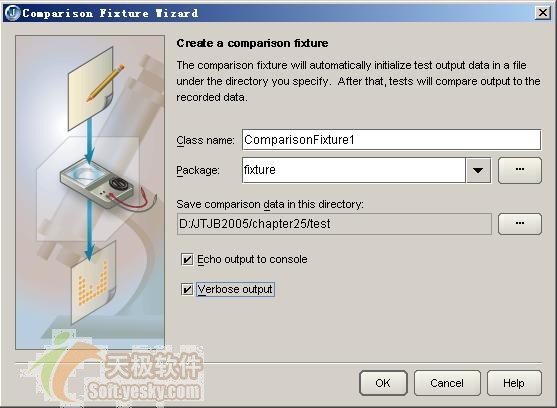The image size is (557, 408).
Task: Click the comparison data directory path field
Action: (334, 224)
